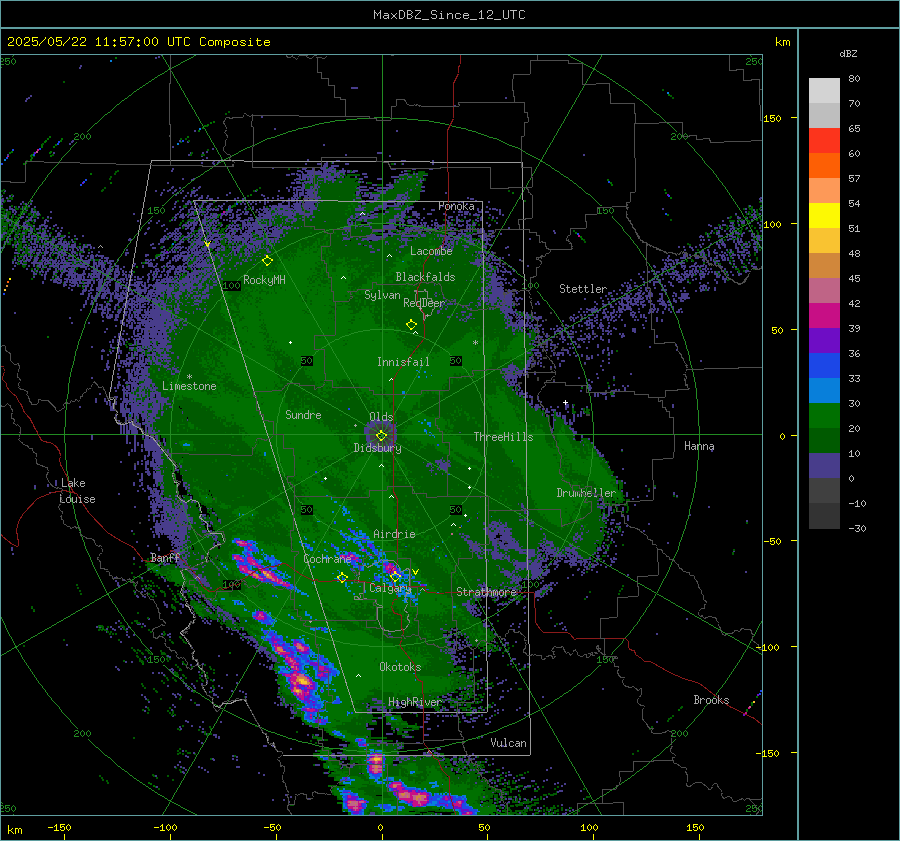Click the -30 value in the dBZ legend
This screenshot has height=841, width=900.
(x=857, y=528)
